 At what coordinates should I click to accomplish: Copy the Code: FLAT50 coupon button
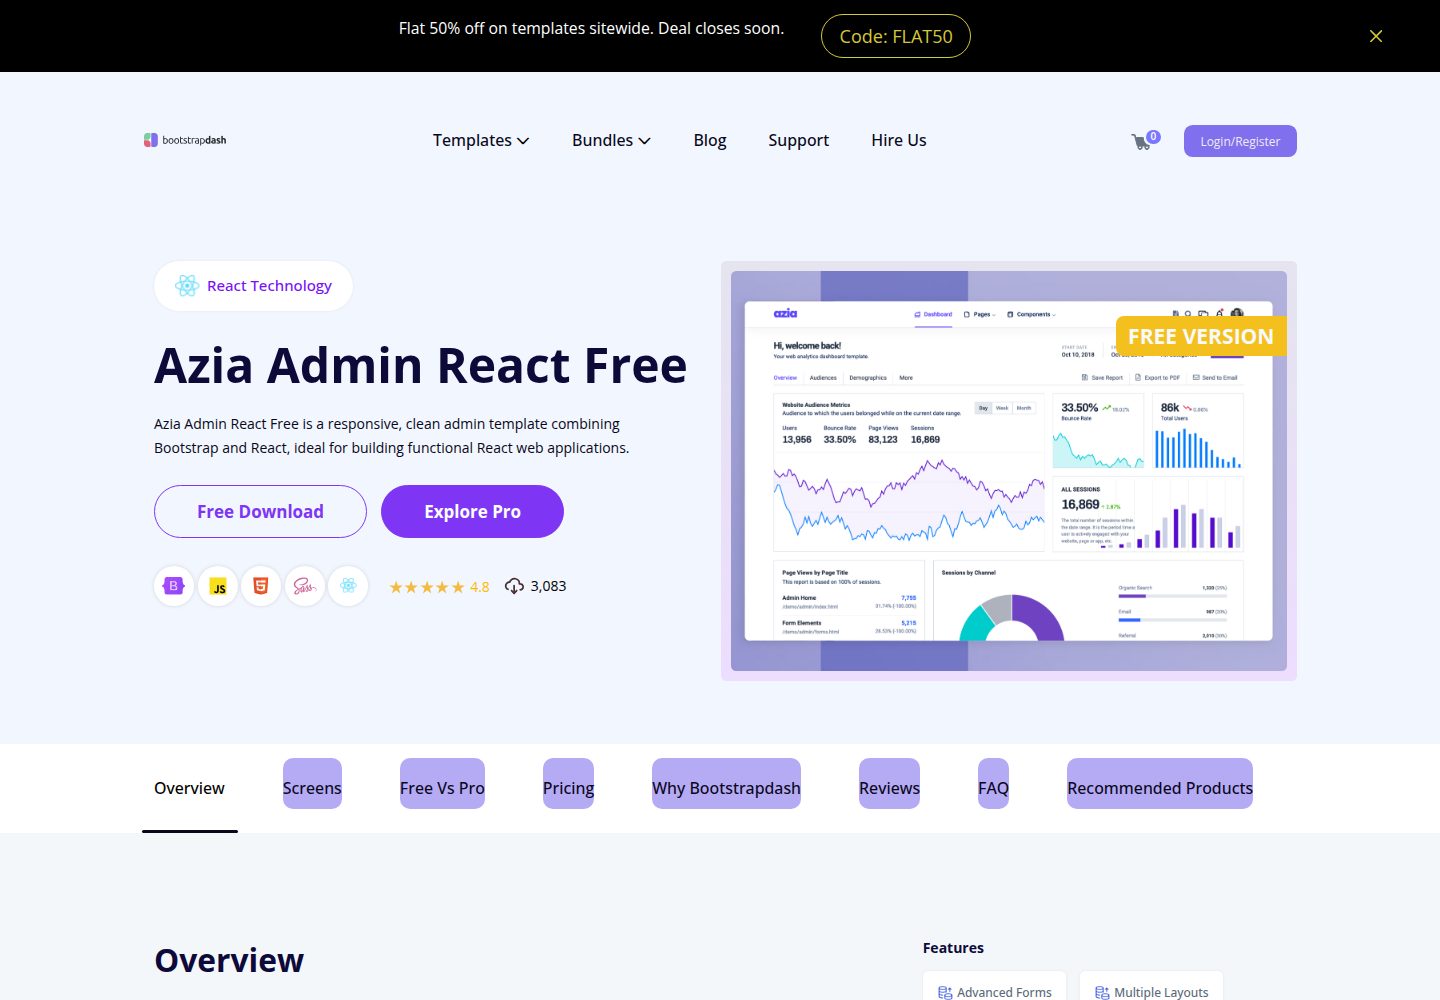[x=896, y=36]
